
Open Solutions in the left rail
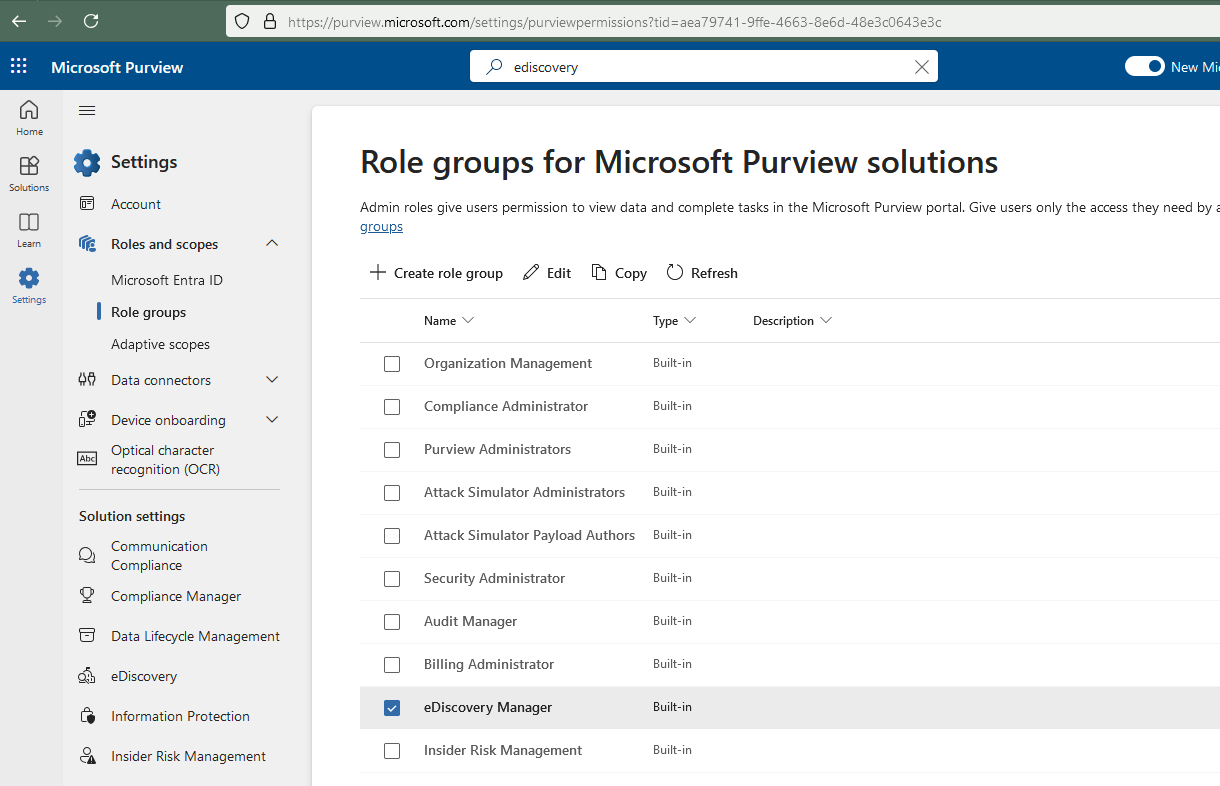29,173
